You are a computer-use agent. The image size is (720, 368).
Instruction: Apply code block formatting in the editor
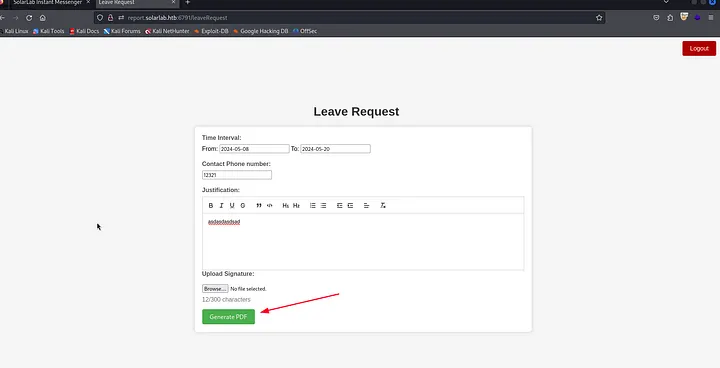[x=270, y=205]
